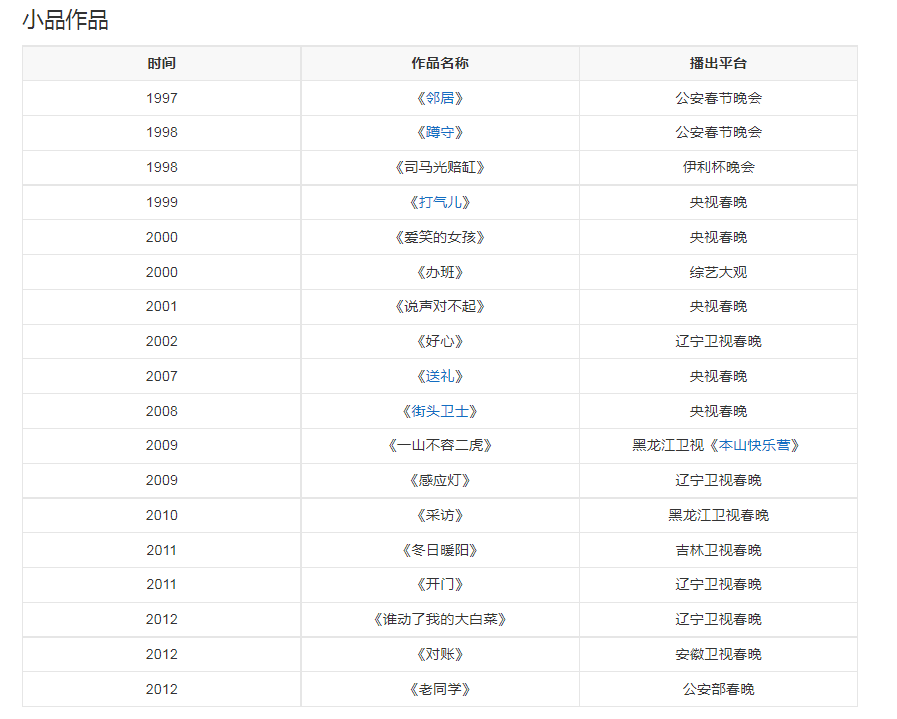Click the 小品作品 section heading
The width and height of the screenshot is (897, 719).
(x=65, y=20)
